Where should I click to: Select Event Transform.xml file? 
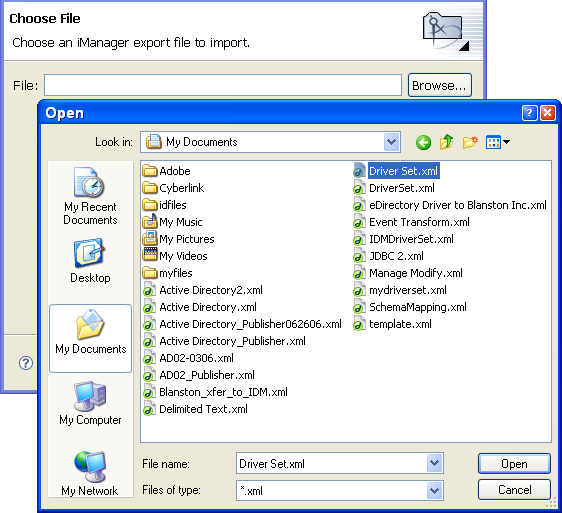tap(411, 222)
